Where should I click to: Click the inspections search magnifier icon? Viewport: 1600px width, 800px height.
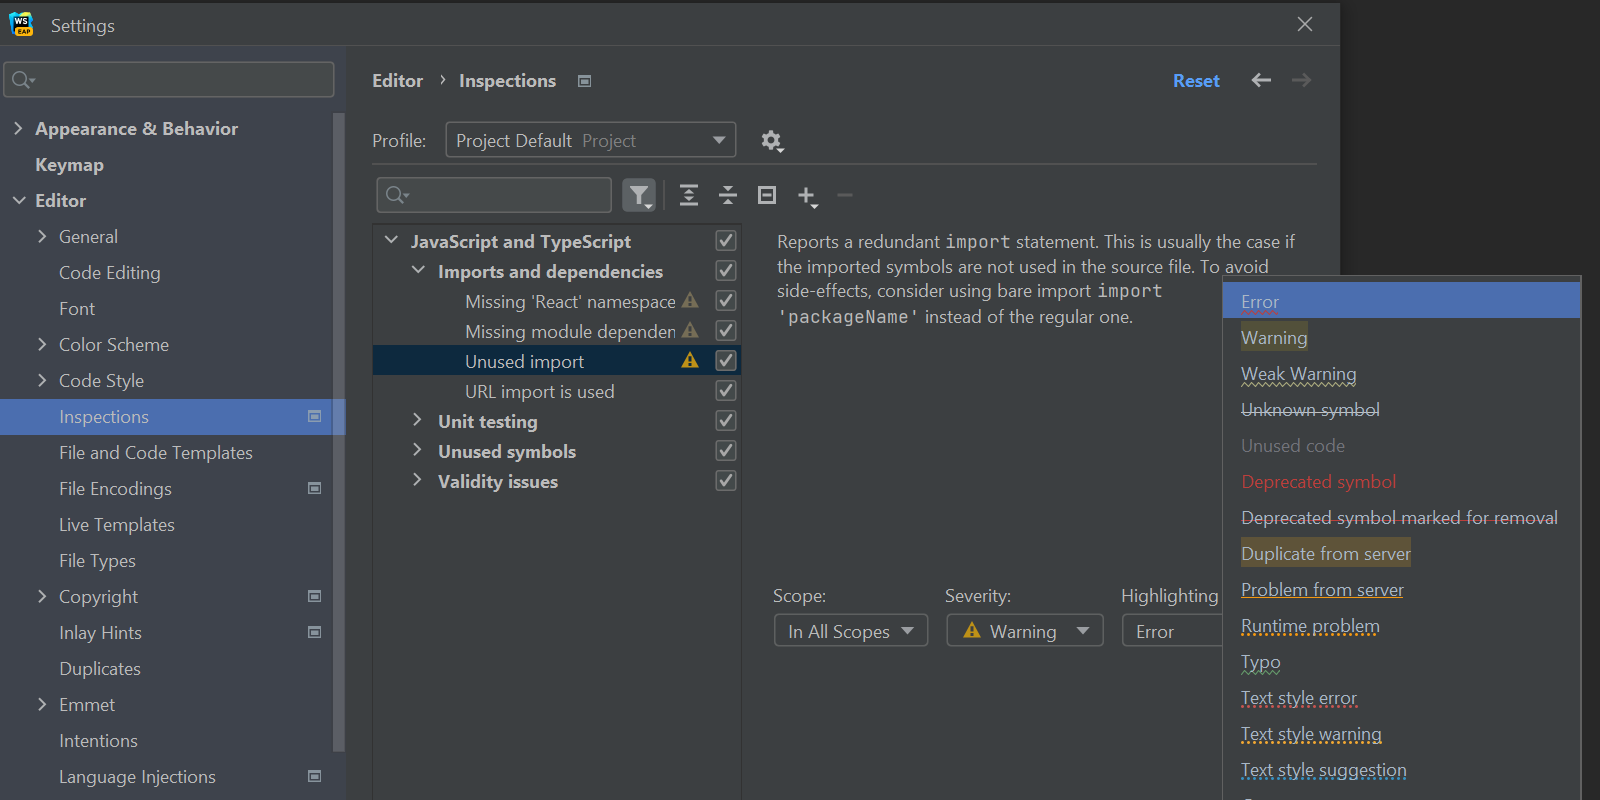pyautogui.click(x=397, y=195)
